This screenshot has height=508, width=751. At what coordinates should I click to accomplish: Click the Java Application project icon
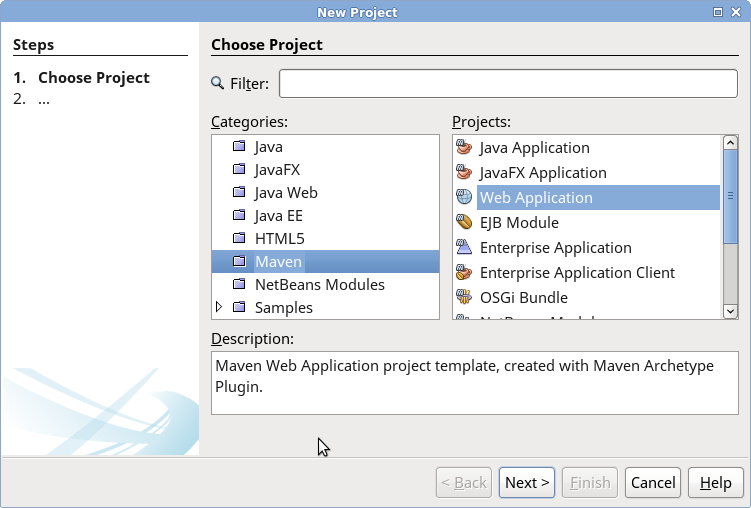[464, 148]
